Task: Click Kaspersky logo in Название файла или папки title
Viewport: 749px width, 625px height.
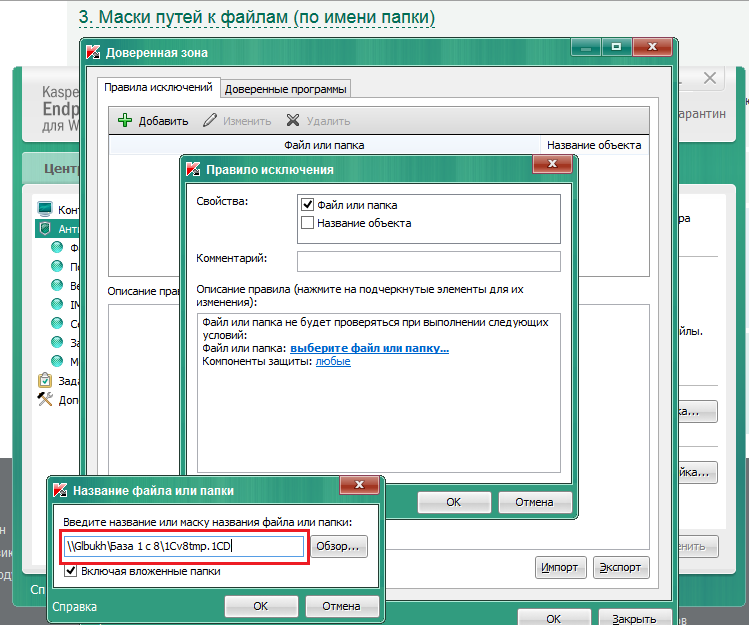Action: [60, 490]
